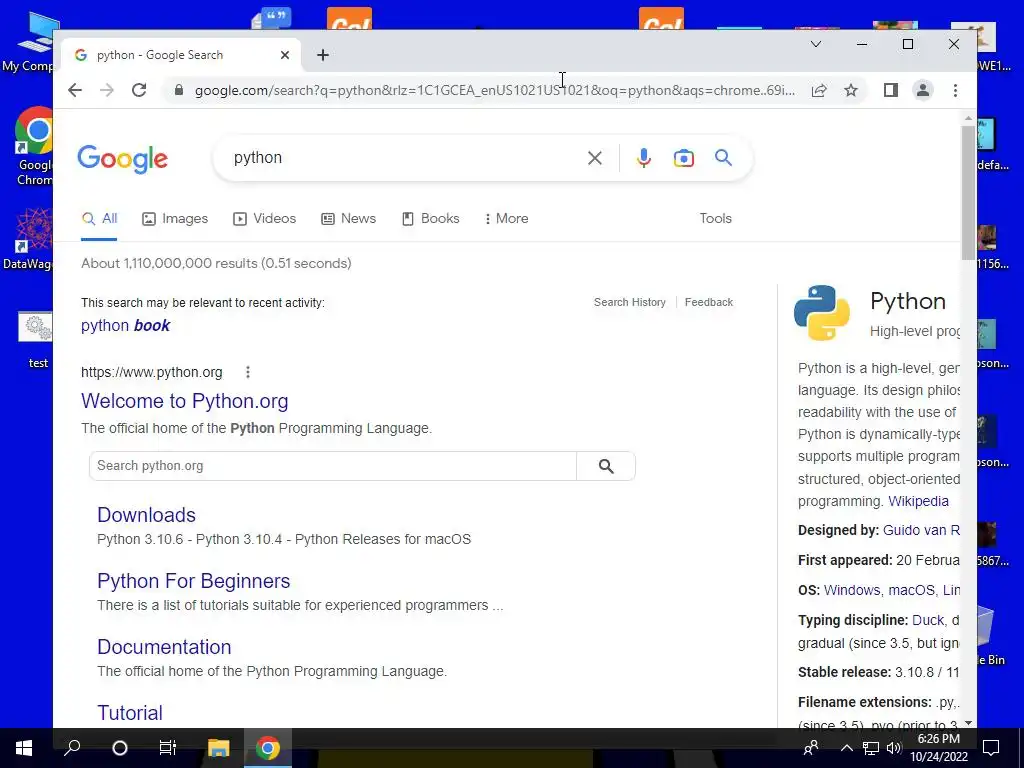
Task: Switch to the News tab
Action: (348, 219)
